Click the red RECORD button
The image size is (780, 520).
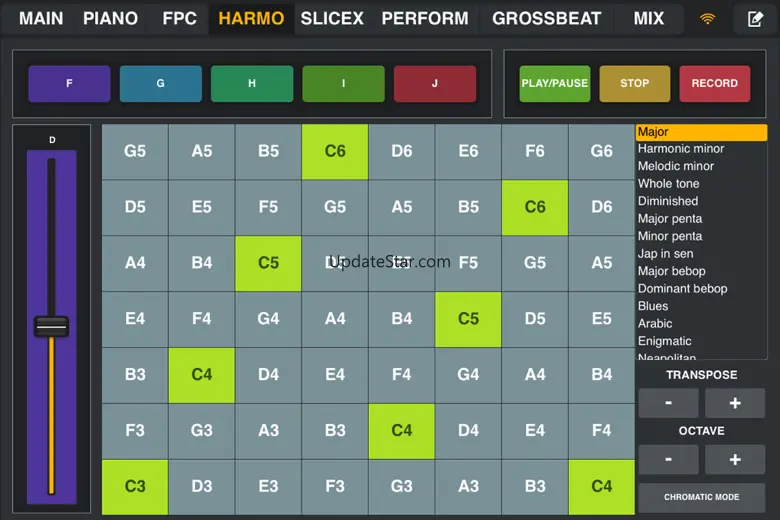[715, 84]
